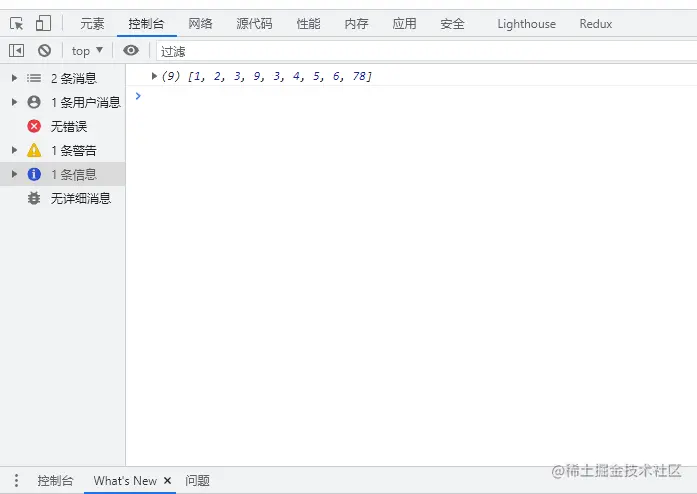The height and width of the screenshot is (494, 697).
Task: Select the 1 条用户消息 sidebar row
Action: pyautogui.click(x=63, y=102)
